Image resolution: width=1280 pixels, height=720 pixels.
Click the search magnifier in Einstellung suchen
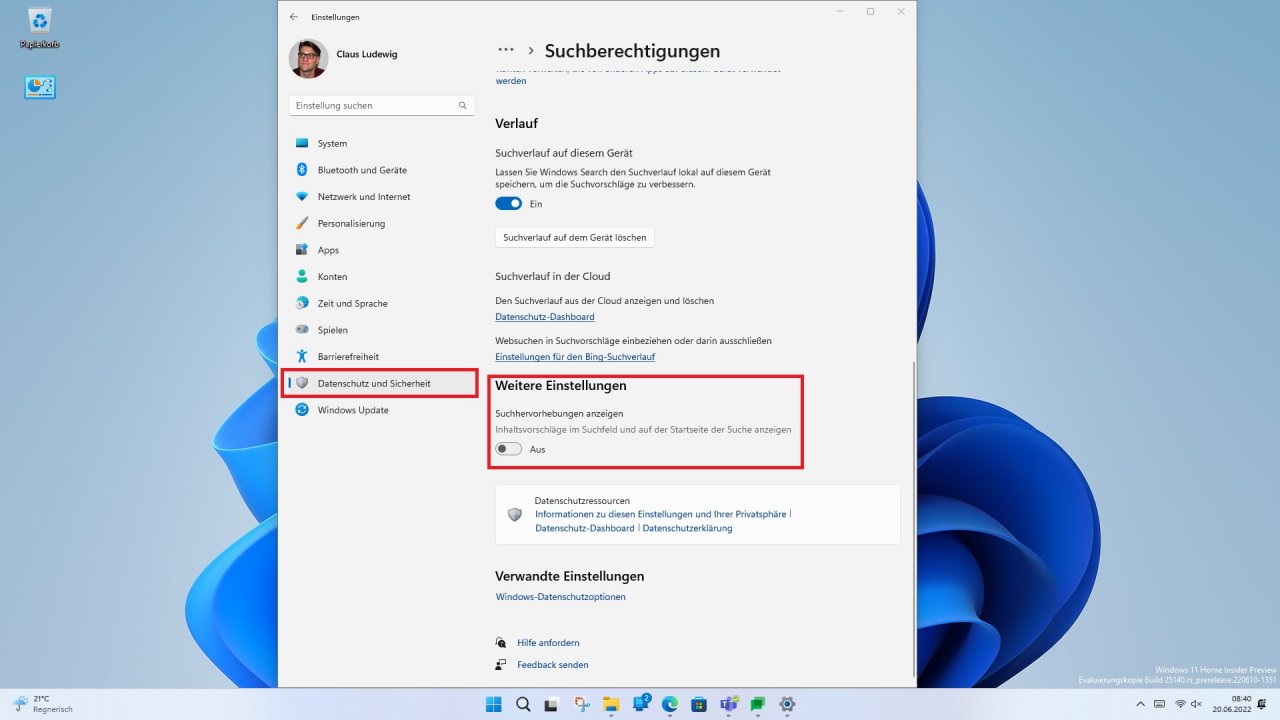(462, 105)
